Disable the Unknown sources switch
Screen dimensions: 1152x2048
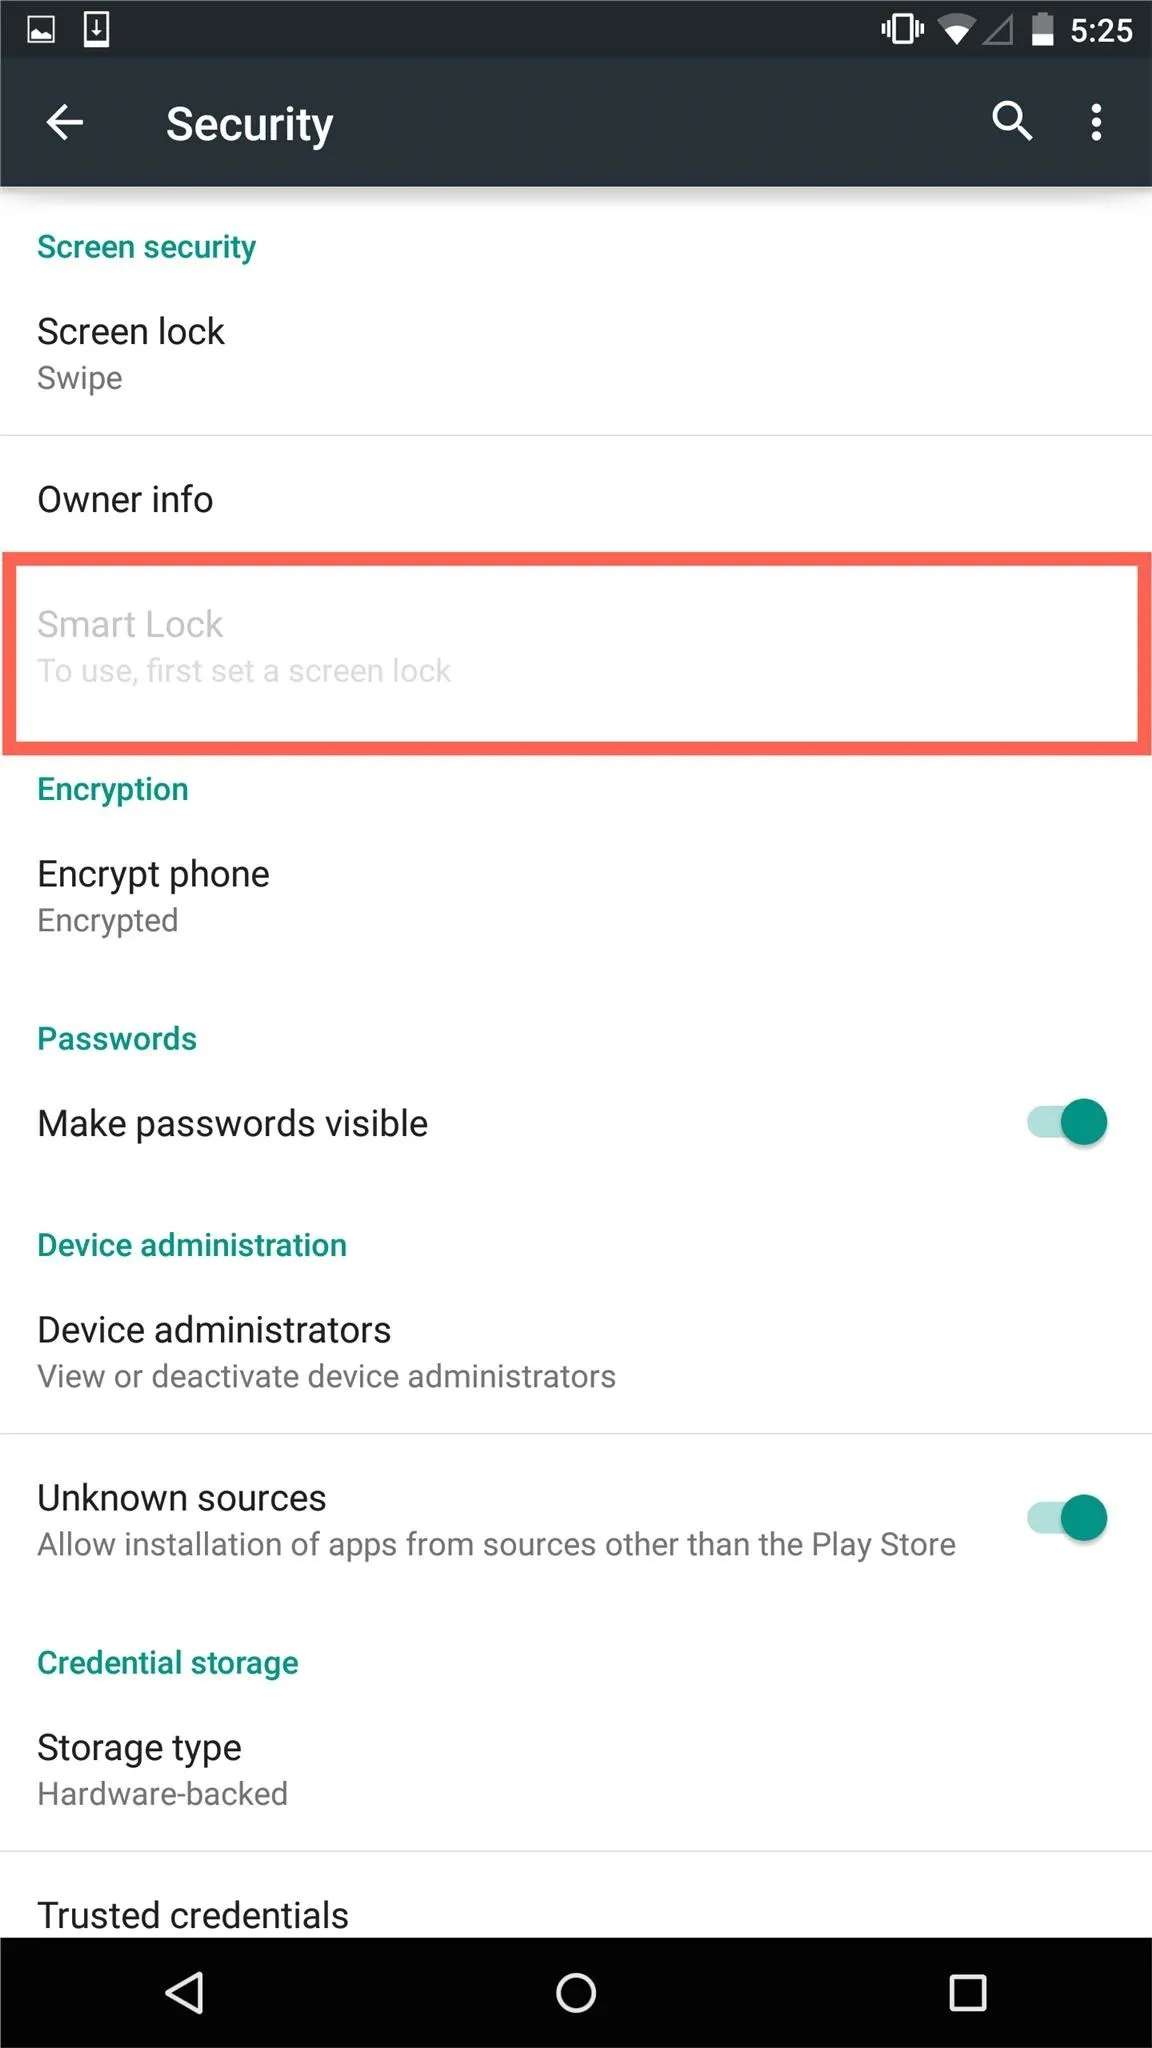pos(1067,1518)
